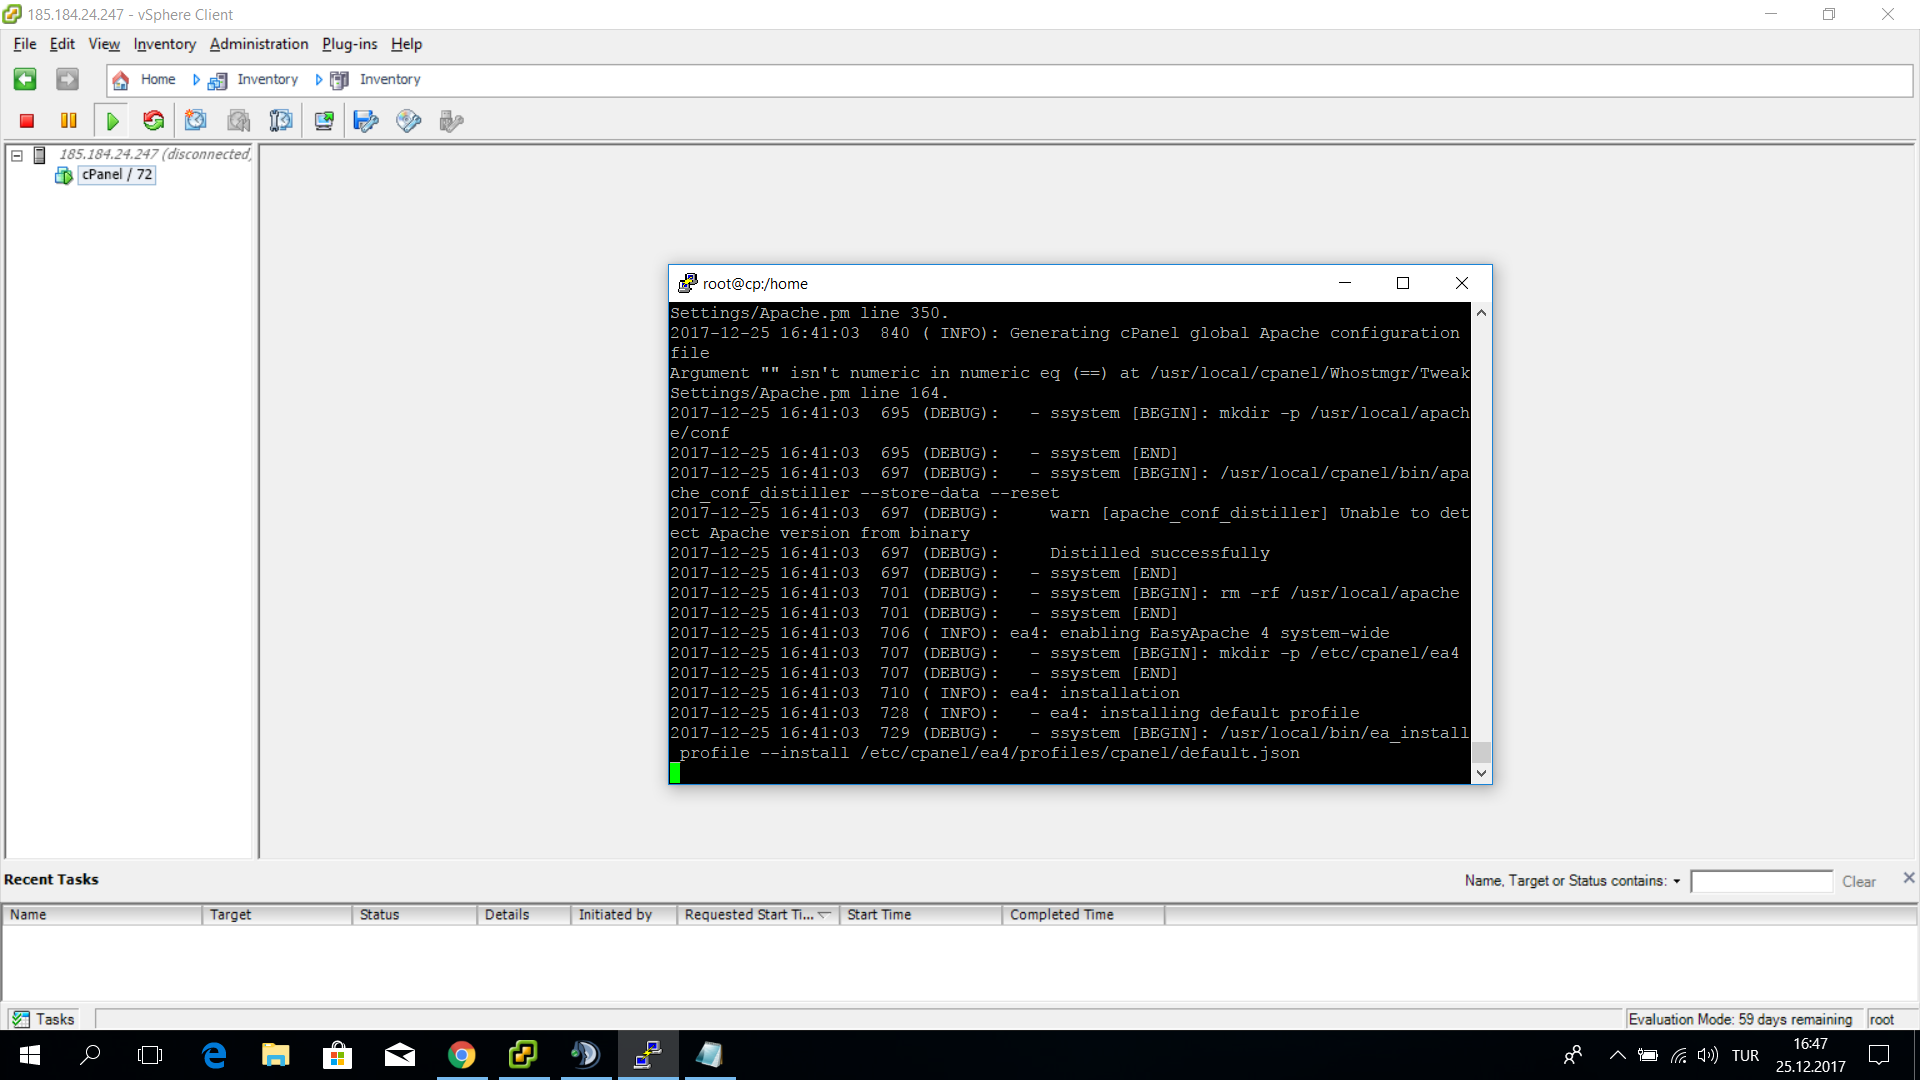Image resolution: width=1920 pixels, height=1080 pixels.
Task: Click the PuTTY taskbar icon
Action: coord(648,1055)
